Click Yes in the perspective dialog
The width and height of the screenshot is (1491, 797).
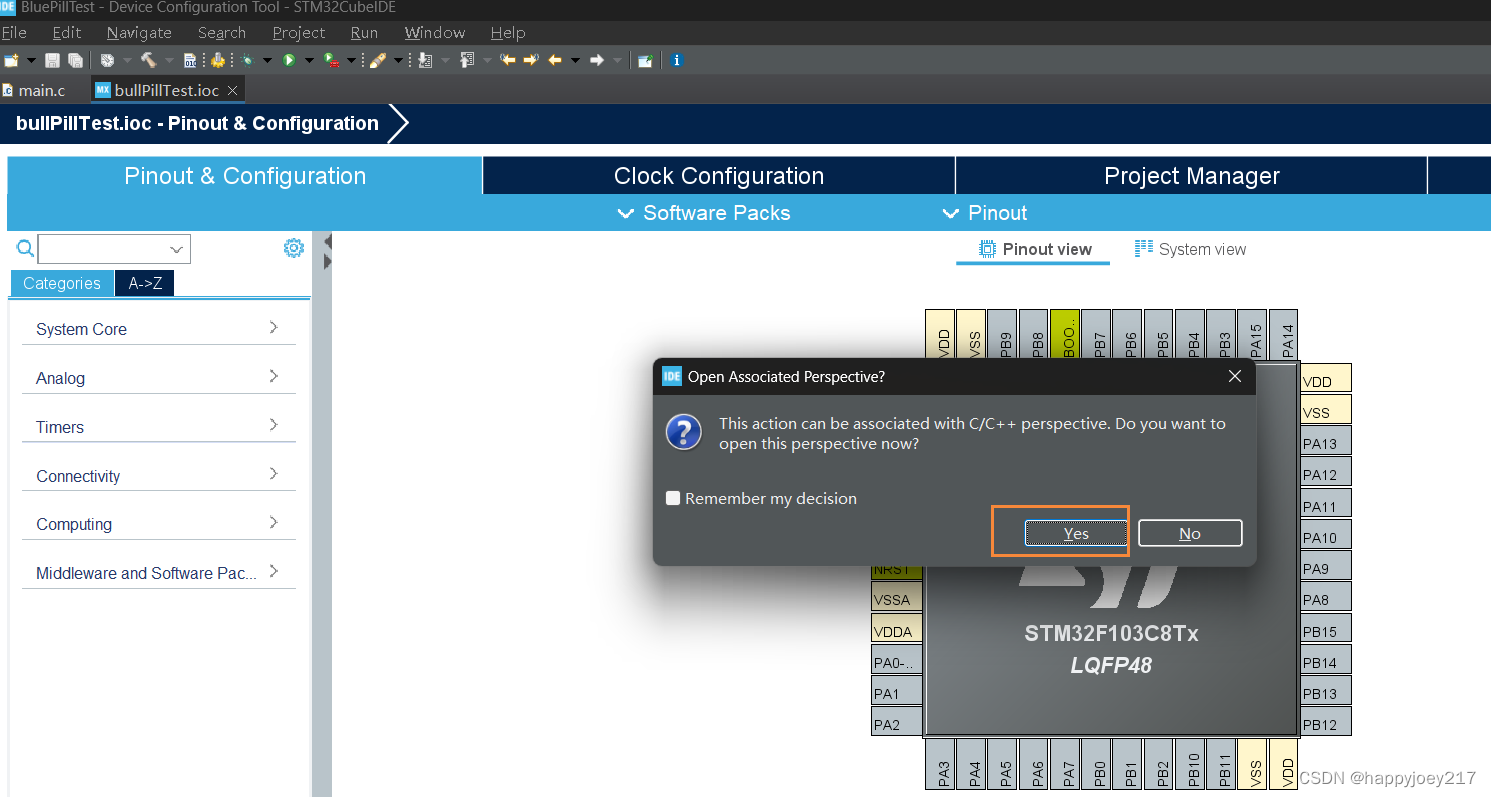click(1076, 533)
